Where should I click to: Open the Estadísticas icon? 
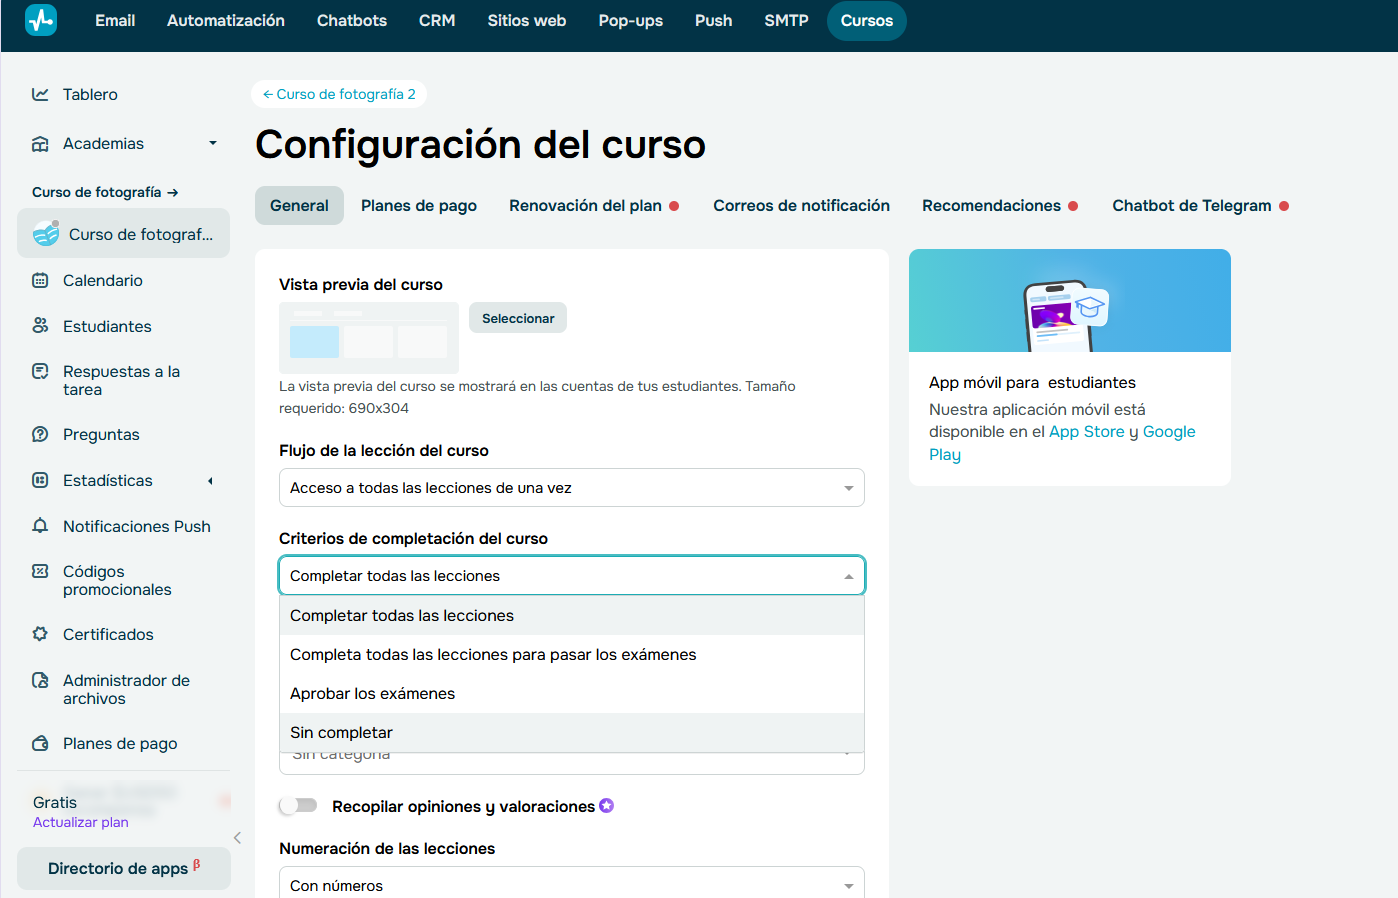point(40,481)
